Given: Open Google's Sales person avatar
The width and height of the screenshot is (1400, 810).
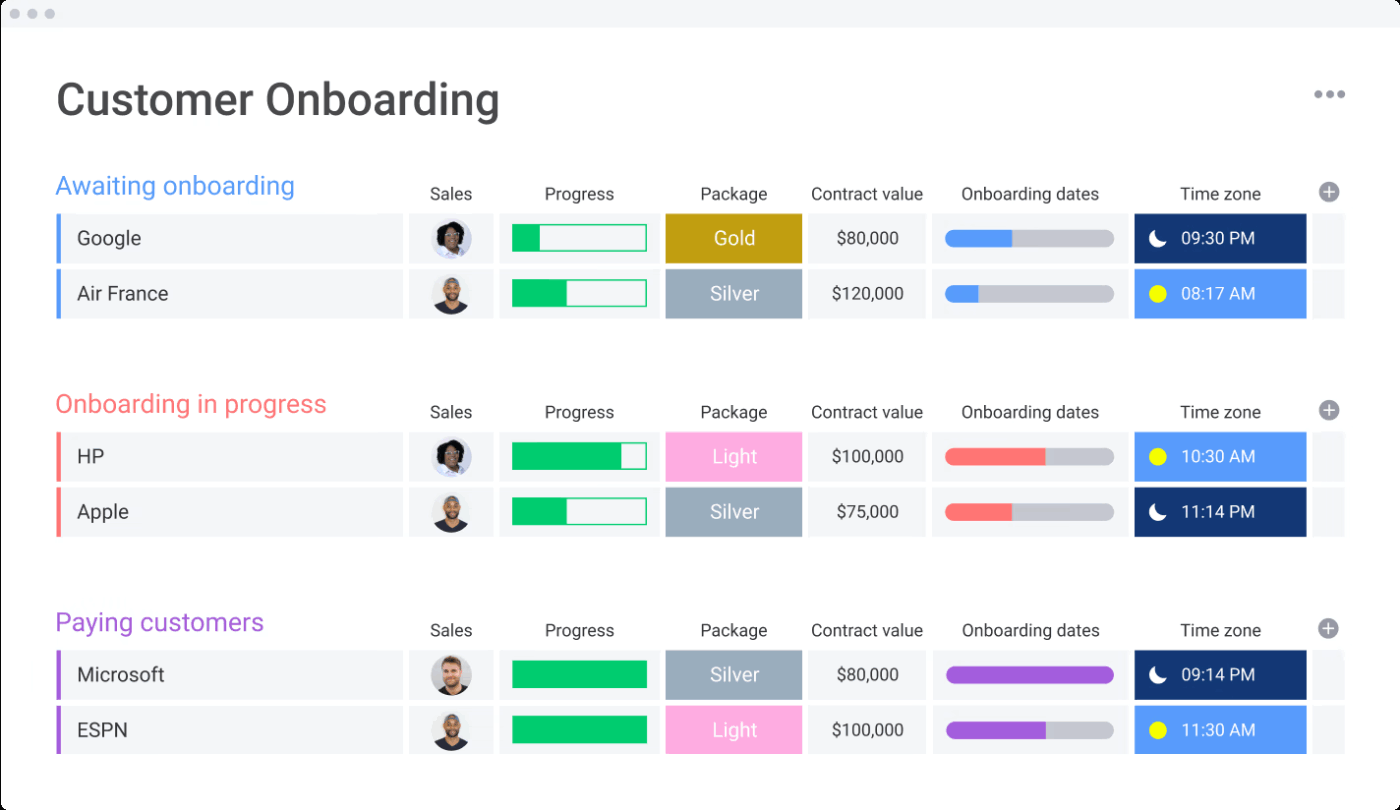Looking at the screenshot, I should point(451,238).
